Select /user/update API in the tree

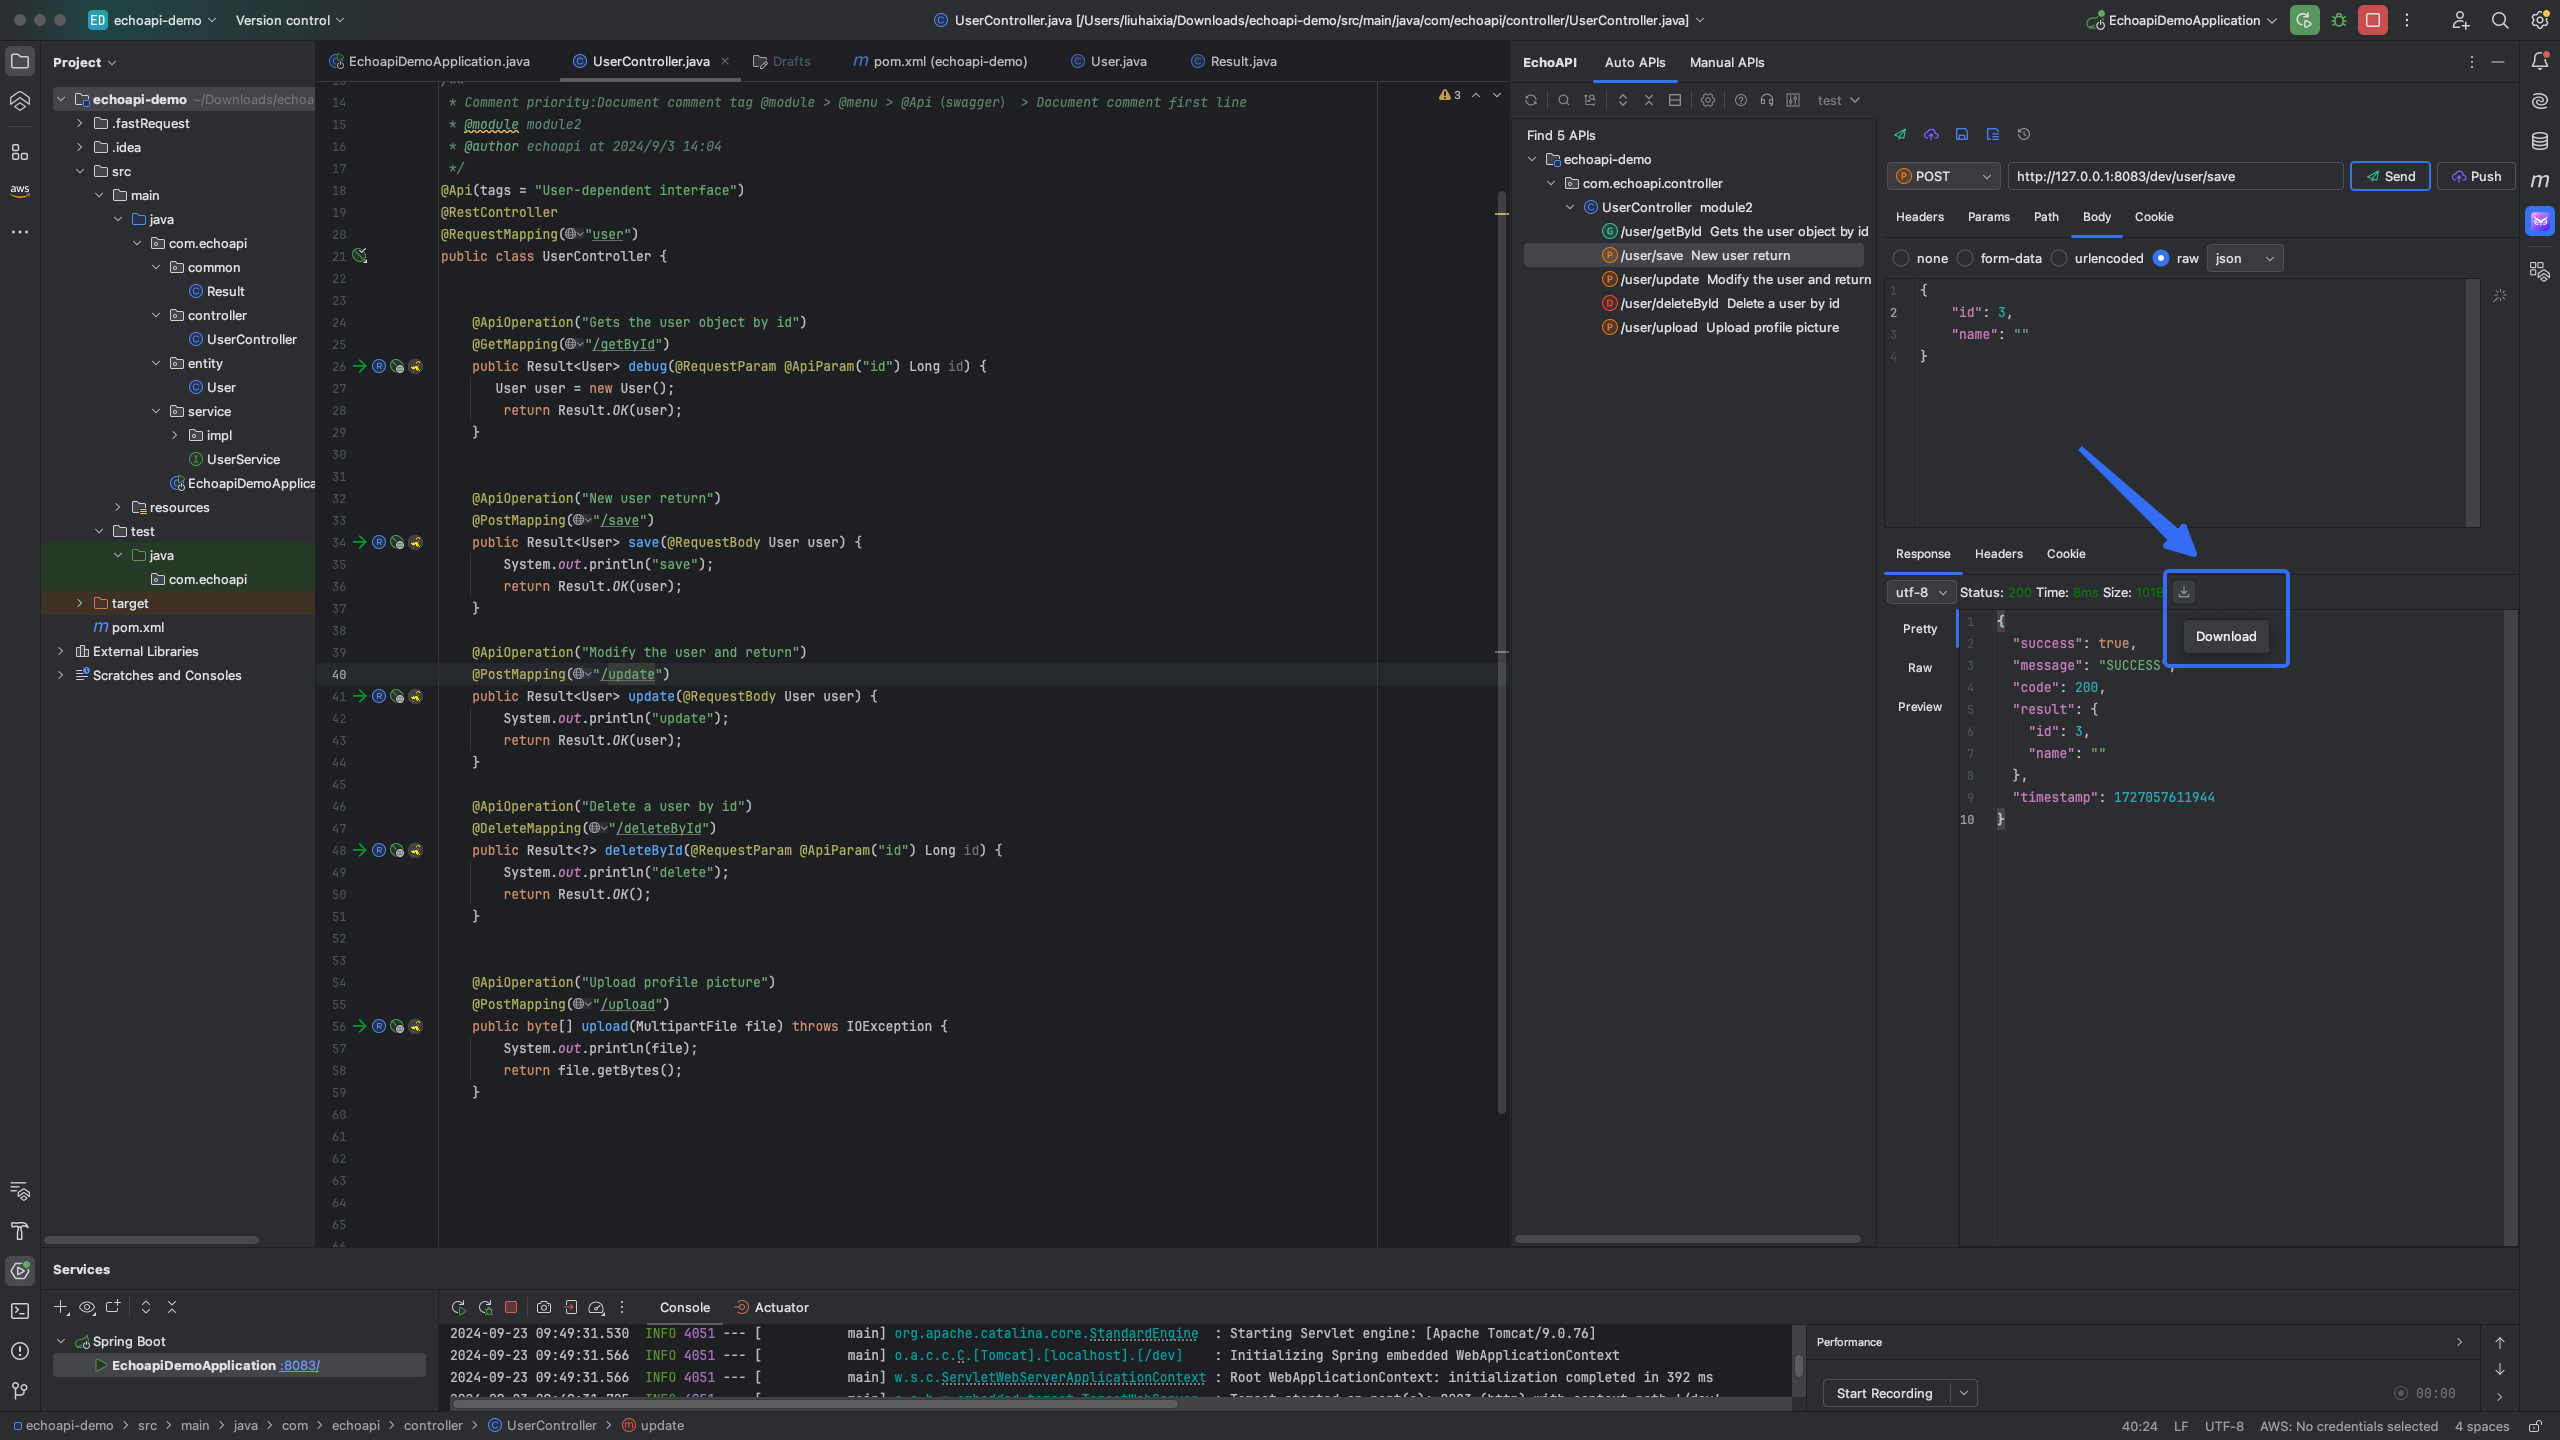(x=1737, y=279)
